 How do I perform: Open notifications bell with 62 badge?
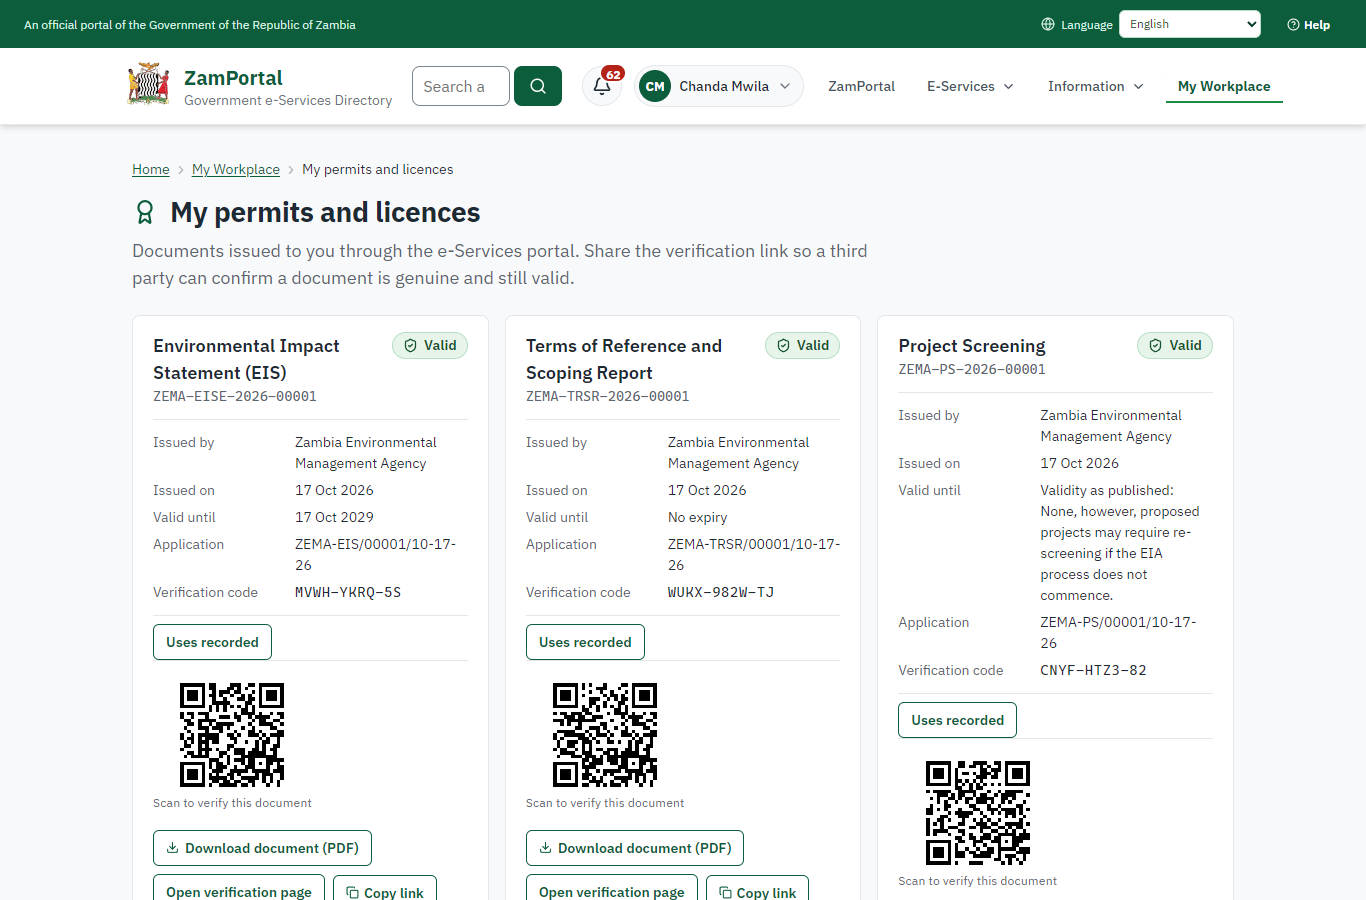pos(602,86)
